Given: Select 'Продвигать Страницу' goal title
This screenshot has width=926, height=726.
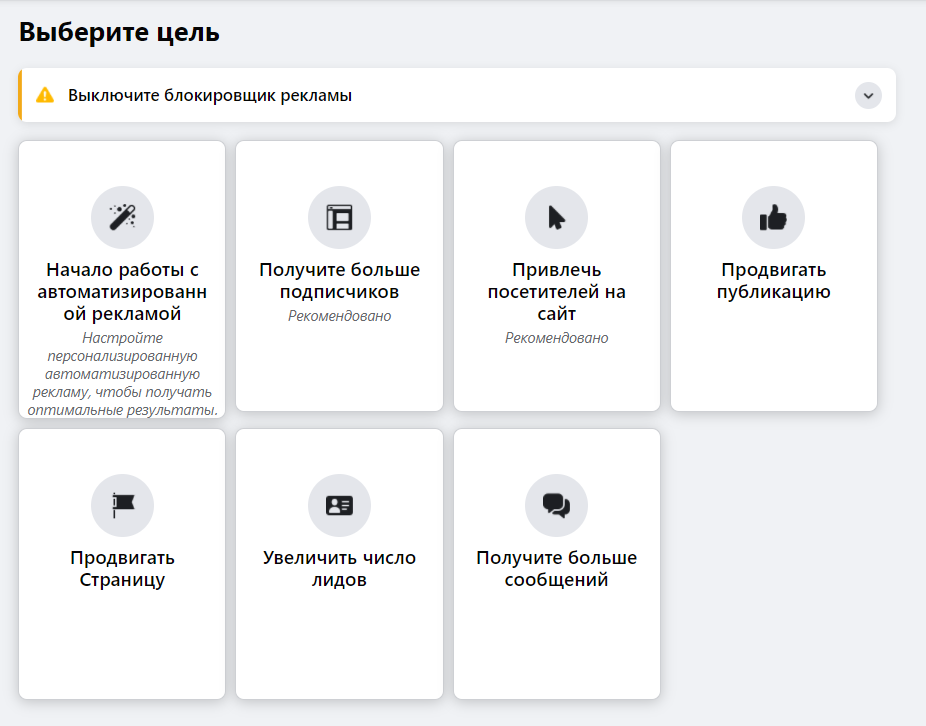Looking at the screenshot, I should click(x=122, y=569).
